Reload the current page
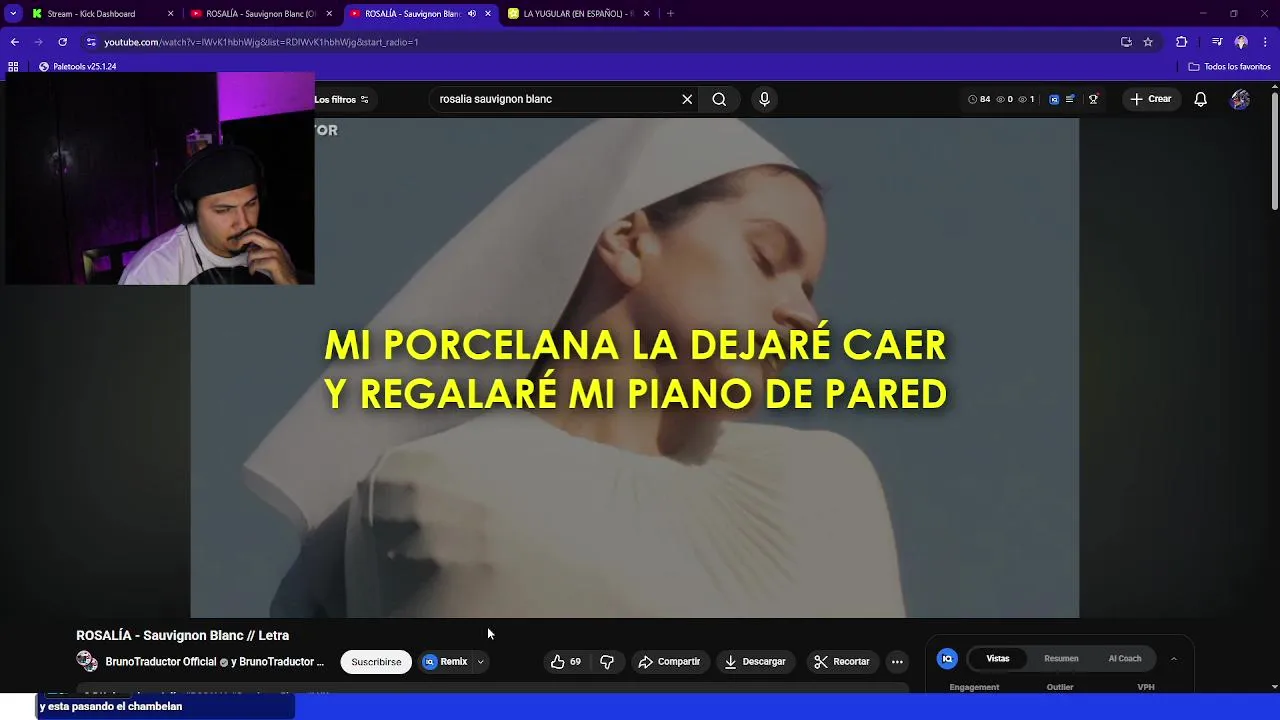 [x=62, y=42]
